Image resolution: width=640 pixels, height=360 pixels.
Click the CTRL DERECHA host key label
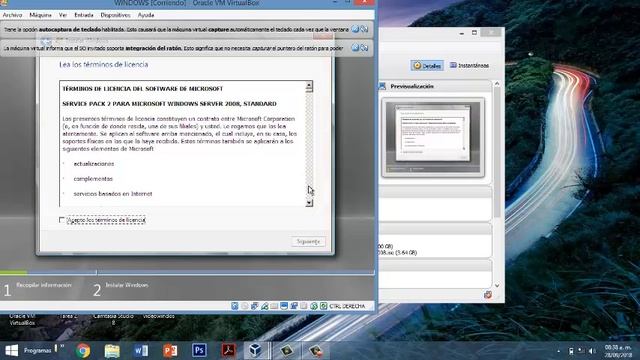(x=347, y=306)
